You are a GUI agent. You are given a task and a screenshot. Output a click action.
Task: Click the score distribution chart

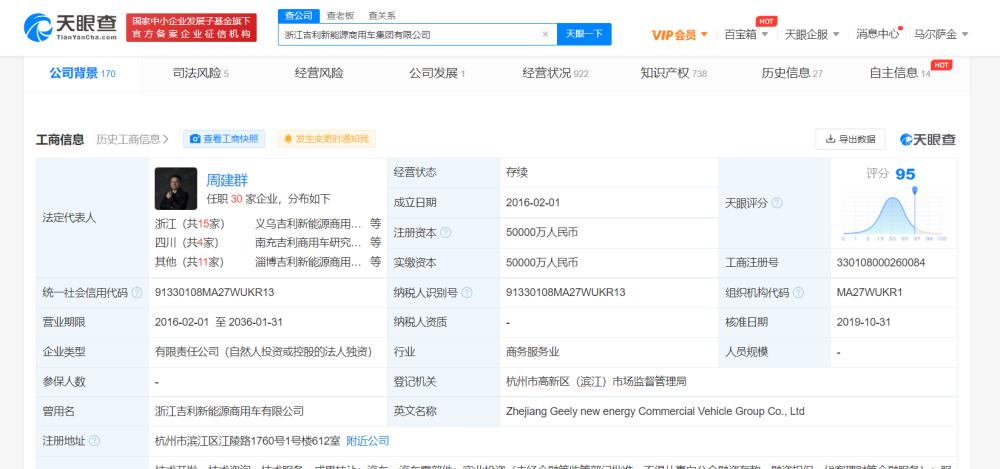click(893, 216)
